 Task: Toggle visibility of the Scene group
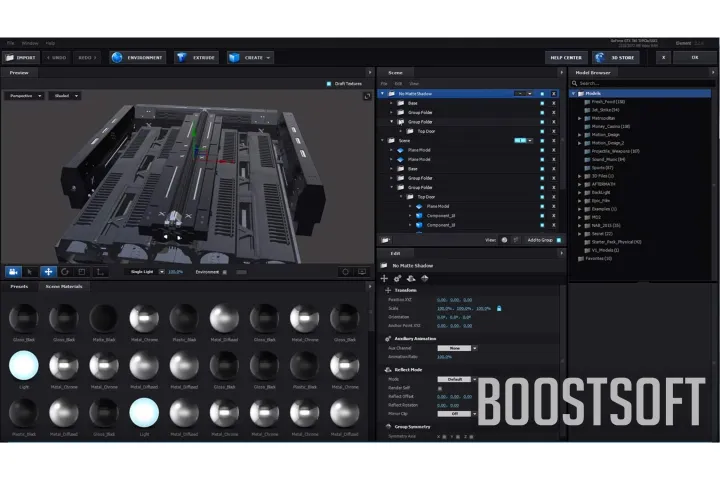[x=542, y=141]
